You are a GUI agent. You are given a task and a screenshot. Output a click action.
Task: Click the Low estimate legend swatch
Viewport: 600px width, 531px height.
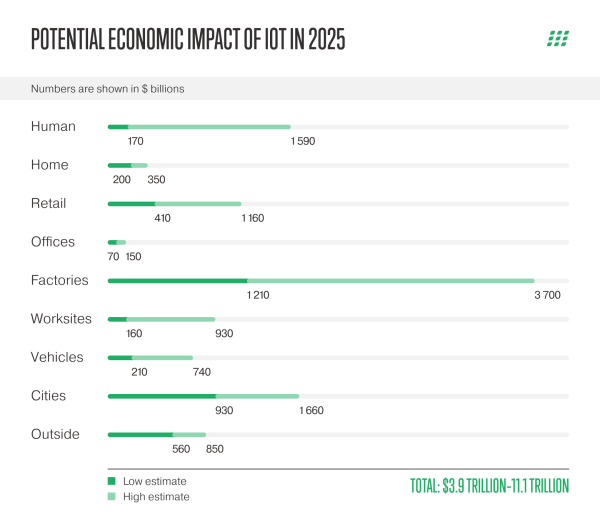point(111,480)
